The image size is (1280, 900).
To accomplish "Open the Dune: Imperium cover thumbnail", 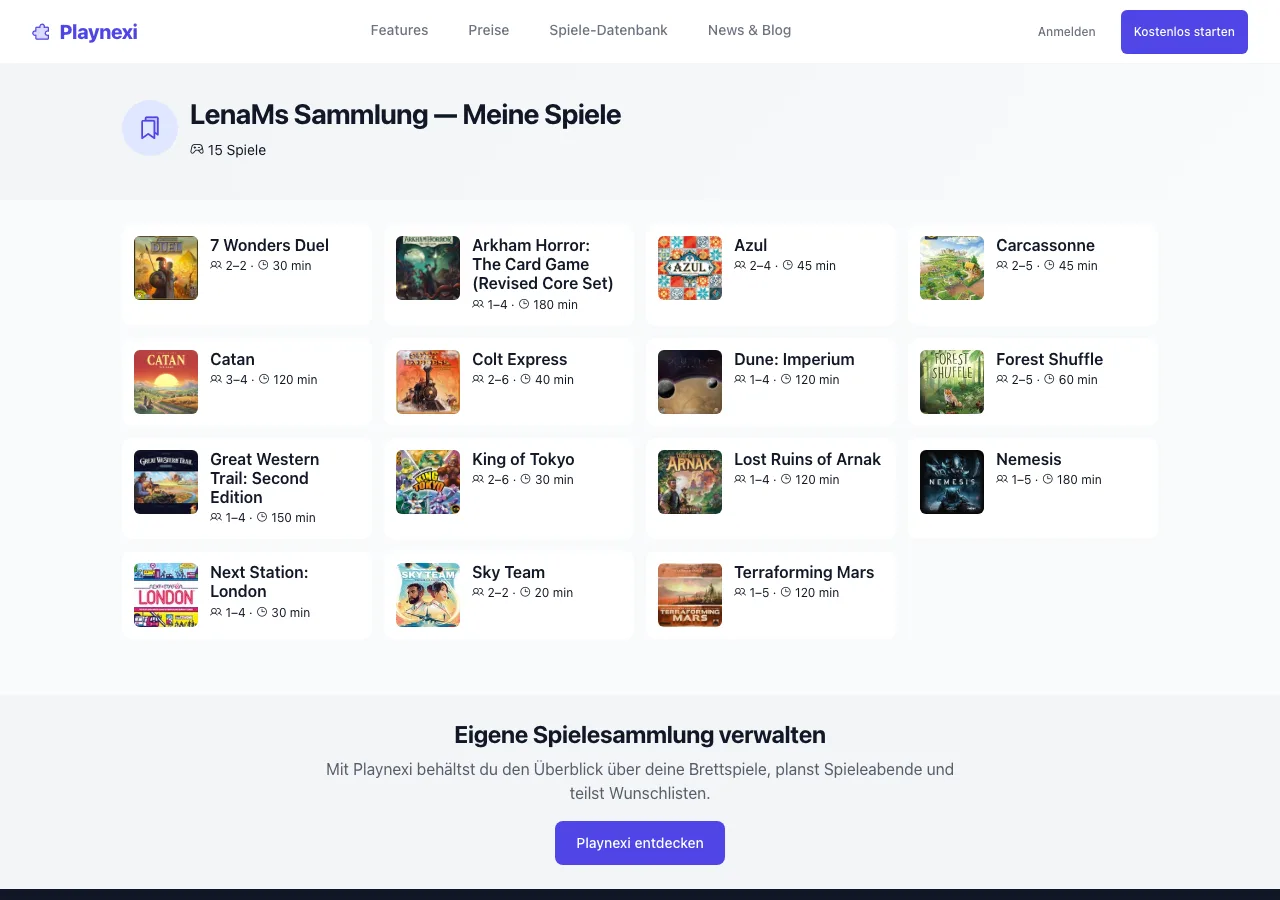I will click(x=690, y=382).
